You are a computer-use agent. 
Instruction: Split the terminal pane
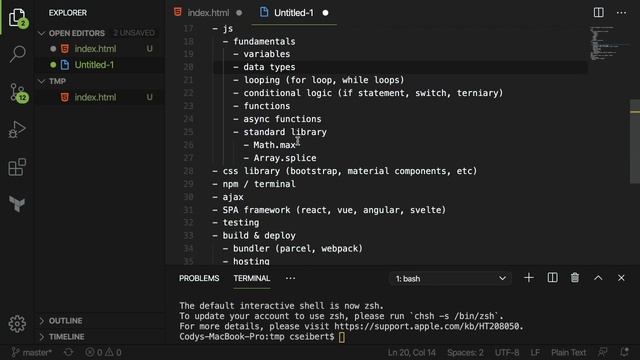(x=552, y=278)
